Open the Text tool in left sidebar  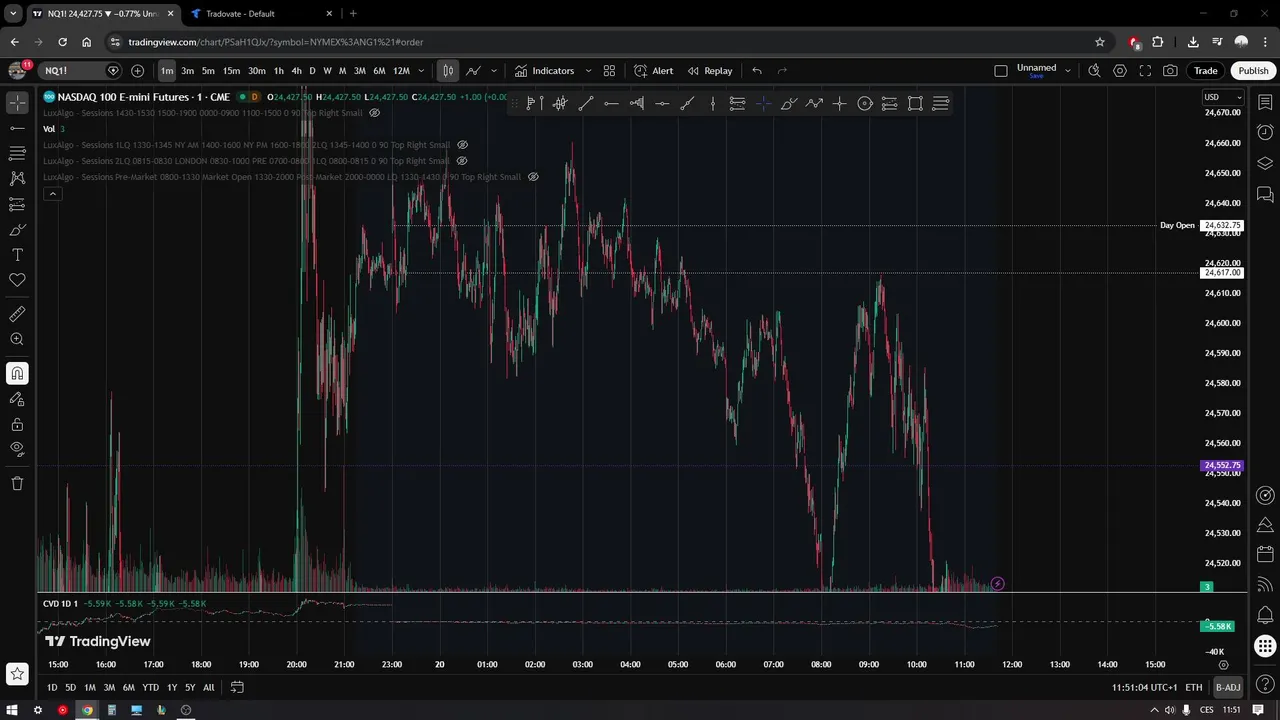(17, 255)
